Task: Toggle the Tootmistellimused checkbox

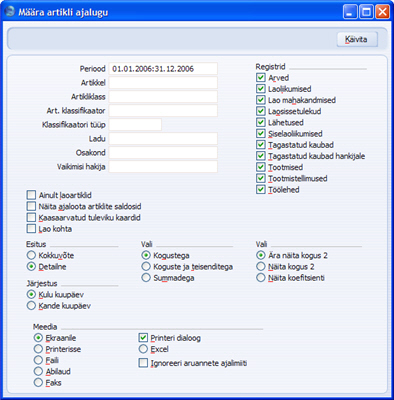Action: (261, 178)
